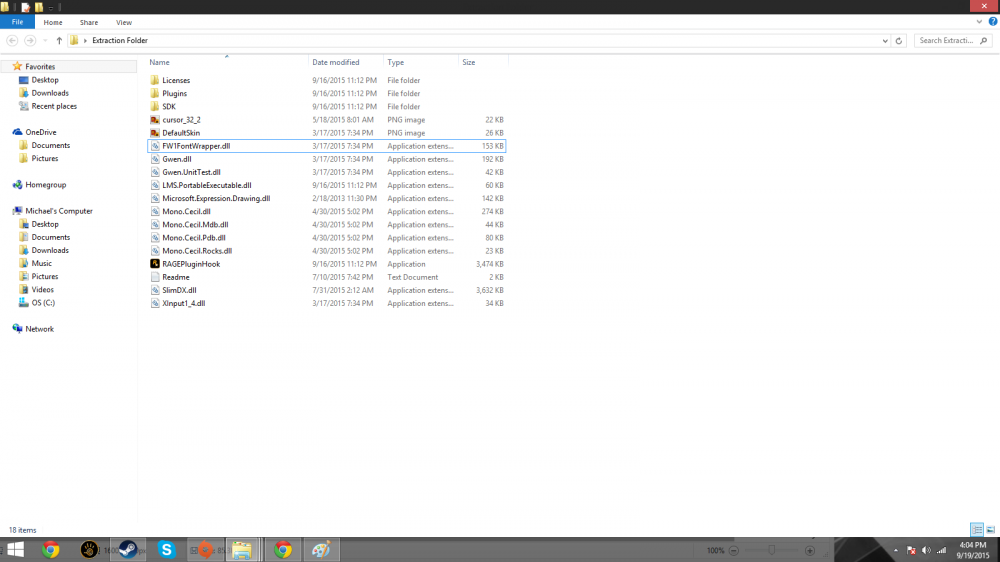Go back with the Back arrow
This screenshot has width=1000, height=562.
point(12,40)
